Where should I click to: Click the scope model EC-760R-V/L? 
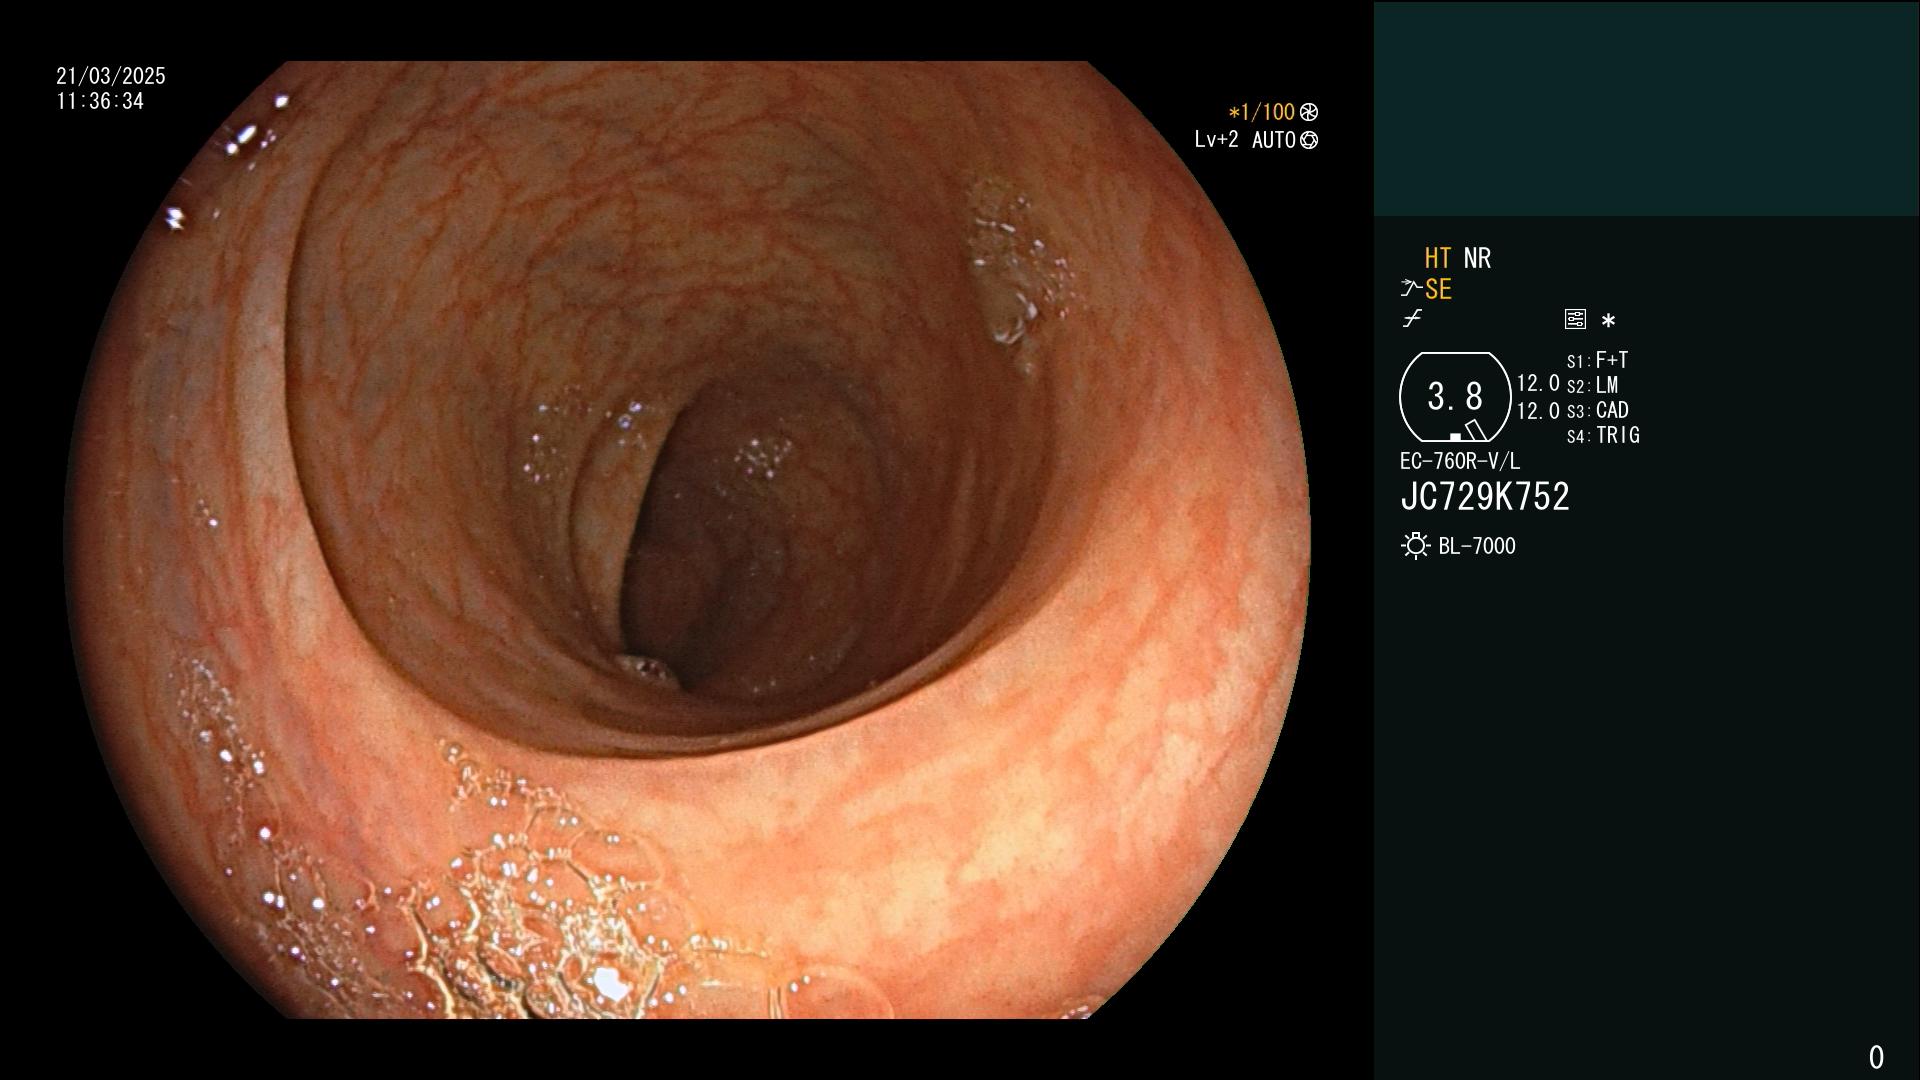coord(1460,461)
